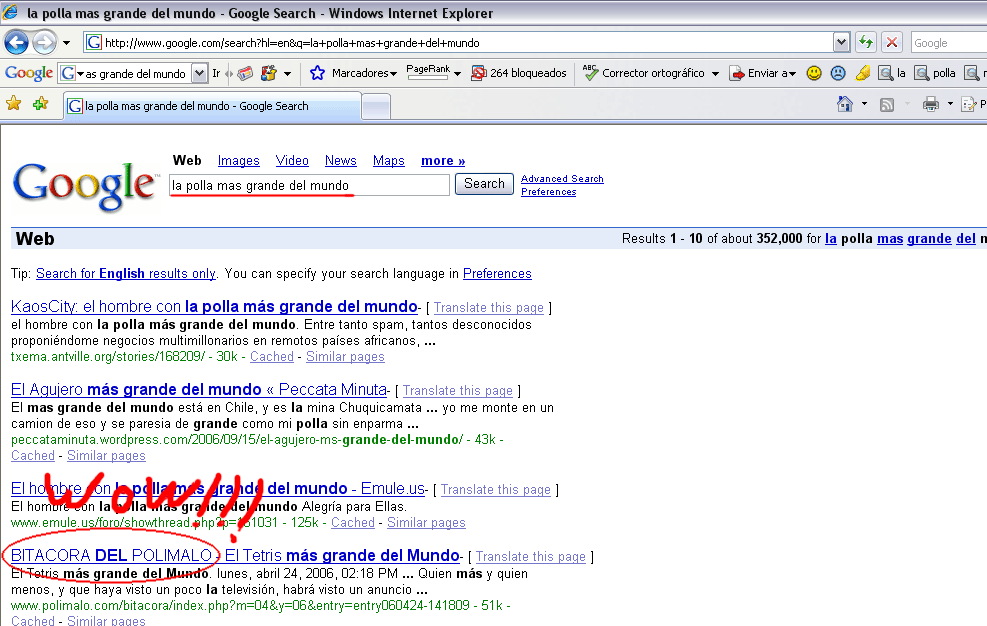
Task: Open Cached copy of www.emule.us result
Action: coord(352,523)
